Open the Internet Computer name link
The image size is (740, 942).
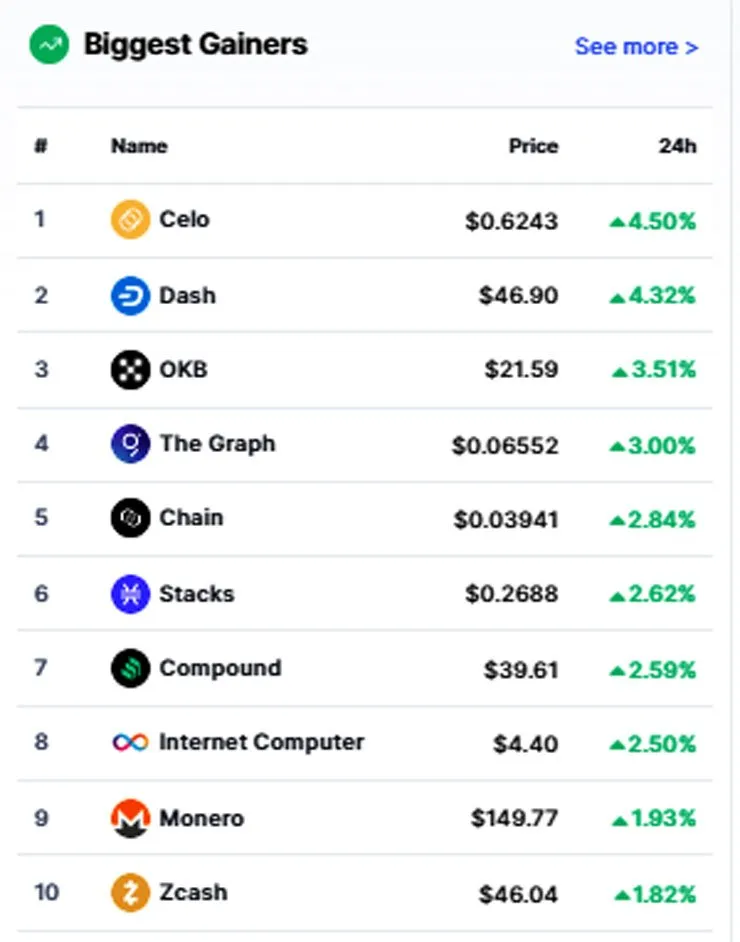pyautogui.click(x=261, y=743)
